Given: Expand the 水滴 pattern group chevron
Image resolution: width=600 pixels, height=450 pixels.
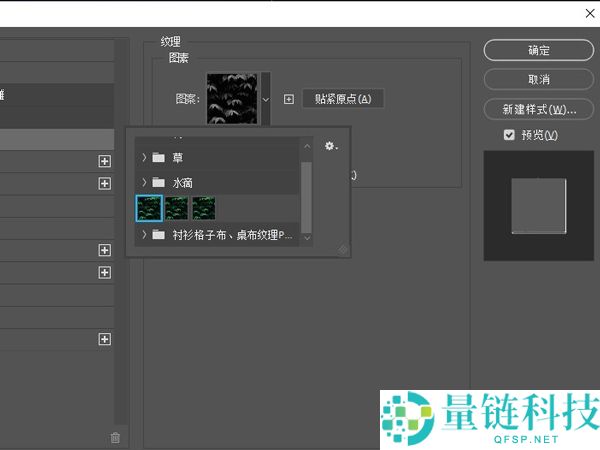Looking at the screenshot, I should pos(144,182).
